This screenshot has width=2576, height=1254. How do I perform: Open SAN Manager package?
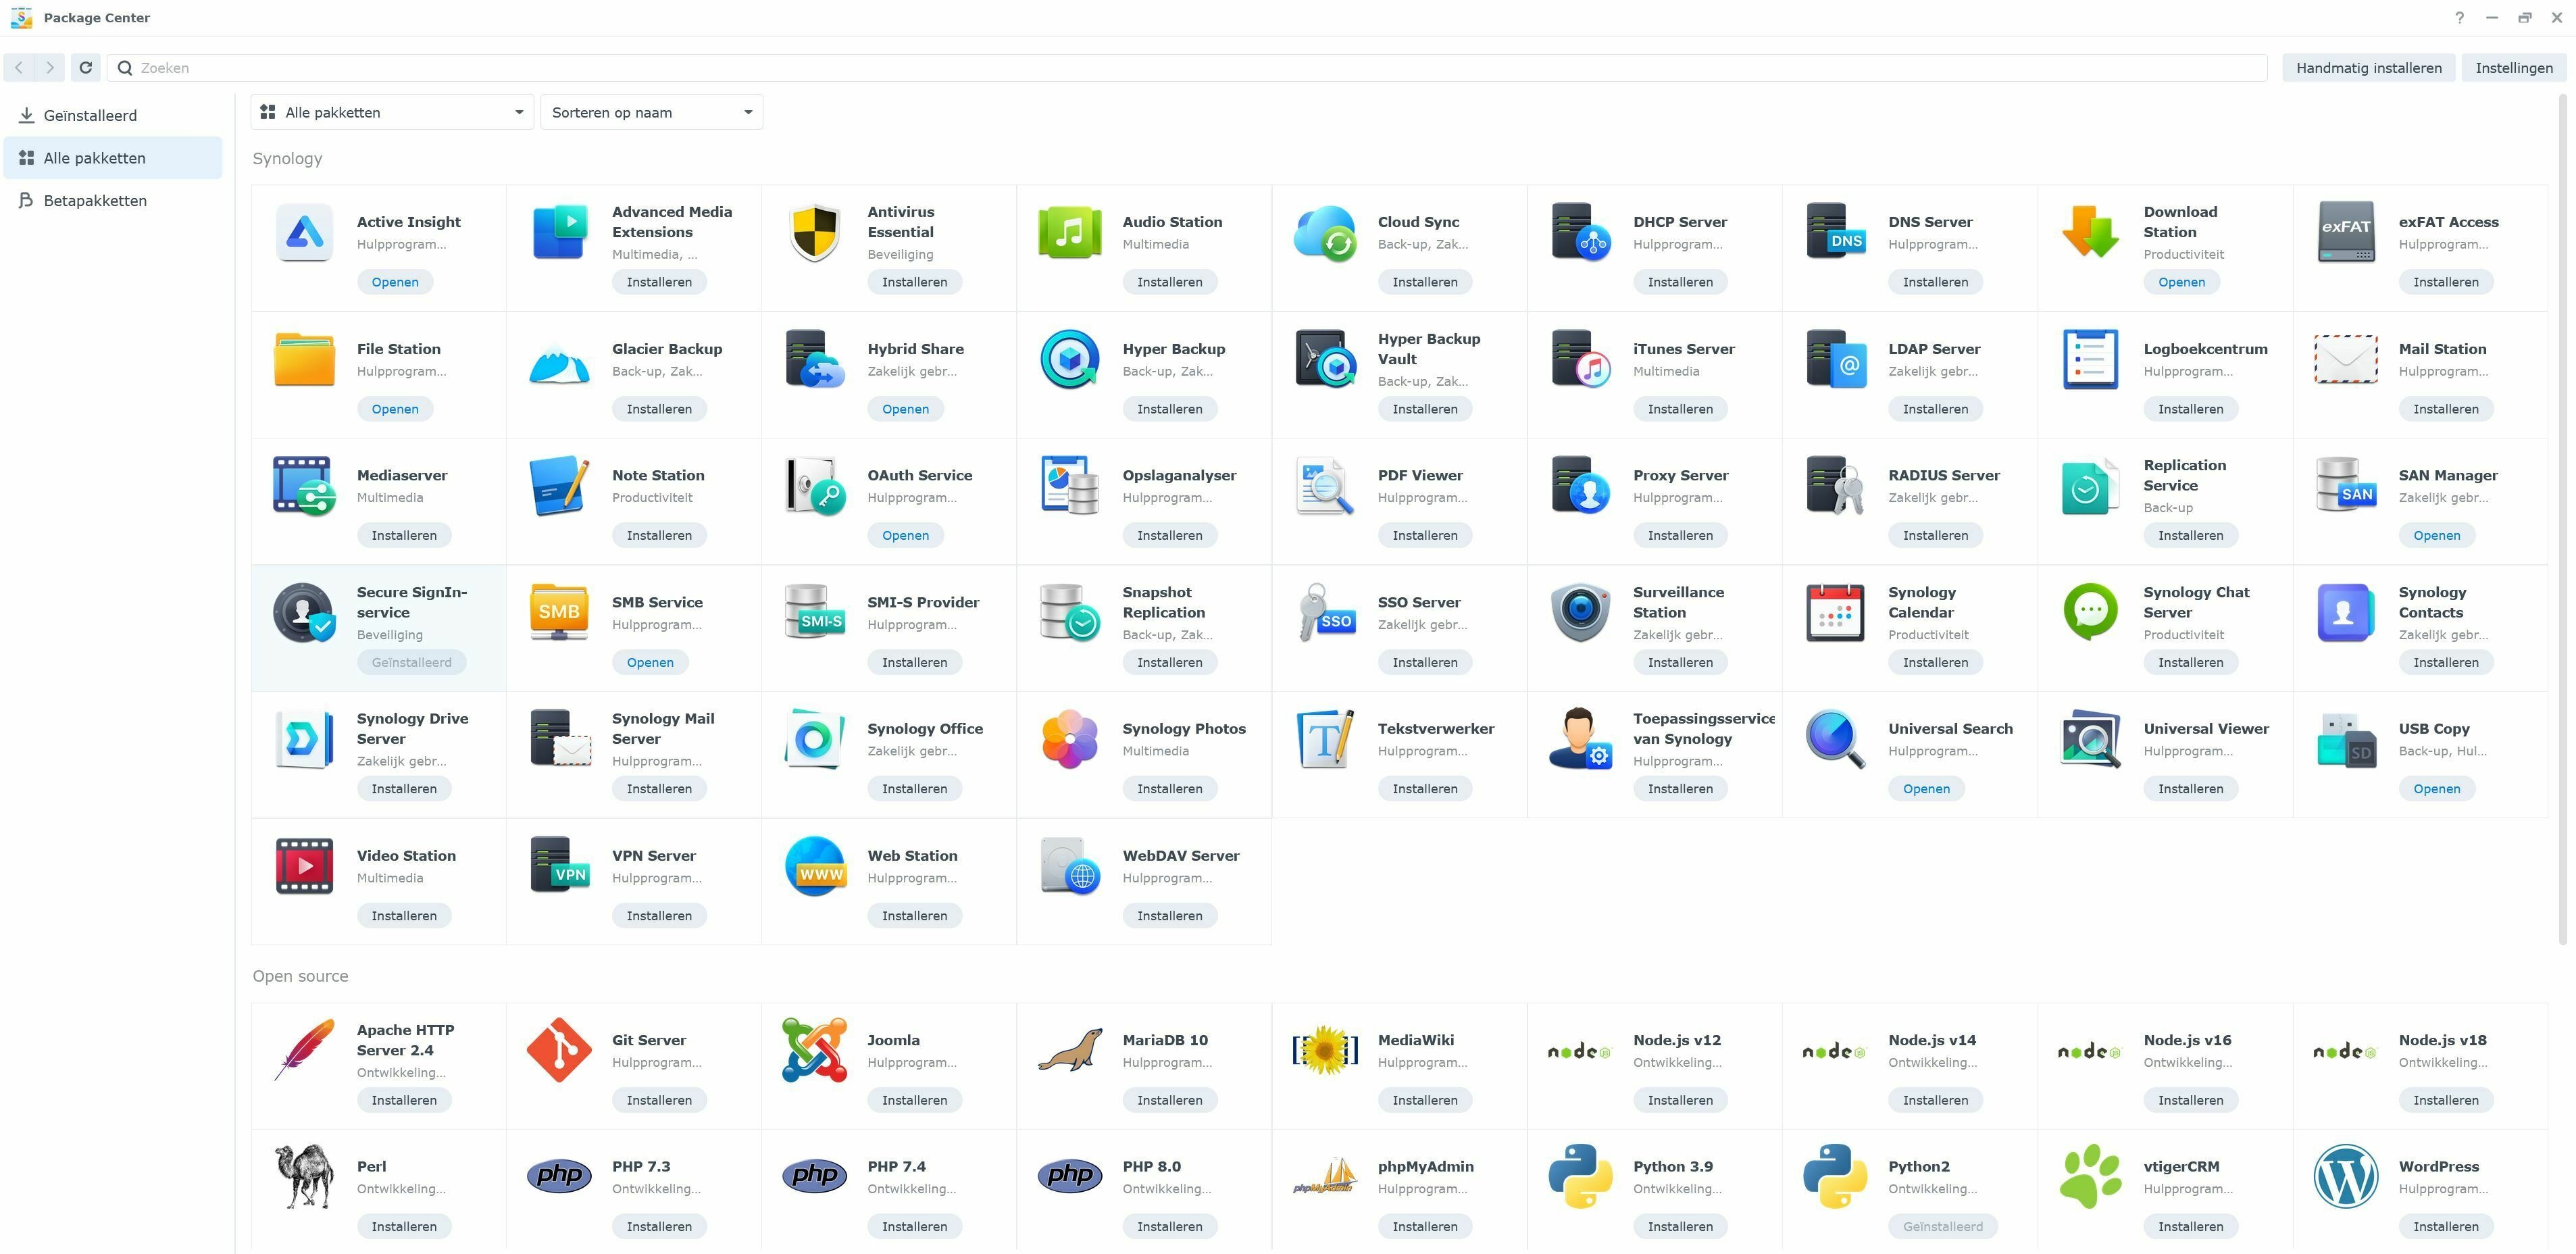click(x=2436, y=536)
